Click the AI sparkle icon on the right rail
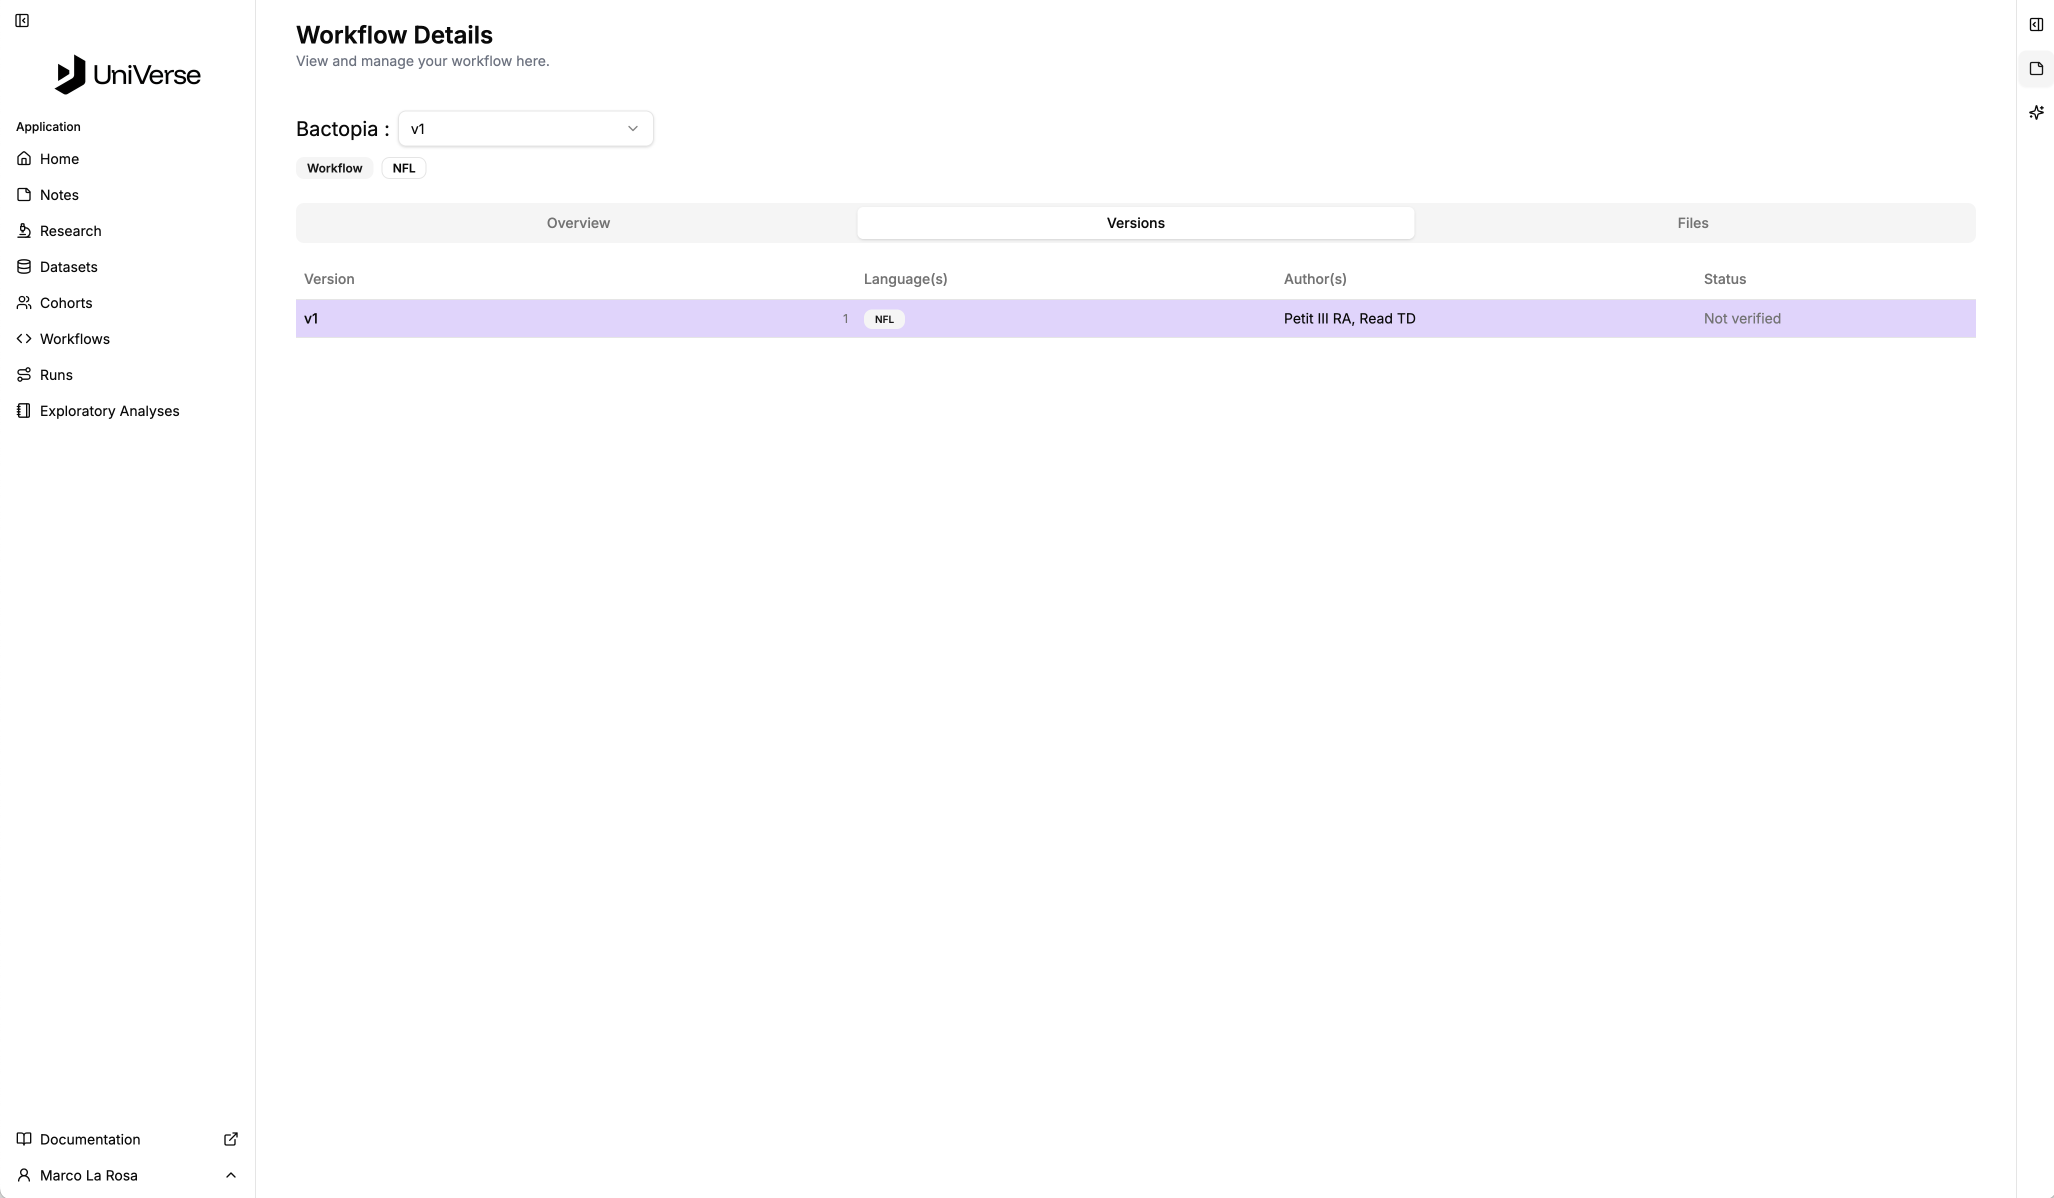This screenshot has height=1198, width=2054. tap(2036, 113)
